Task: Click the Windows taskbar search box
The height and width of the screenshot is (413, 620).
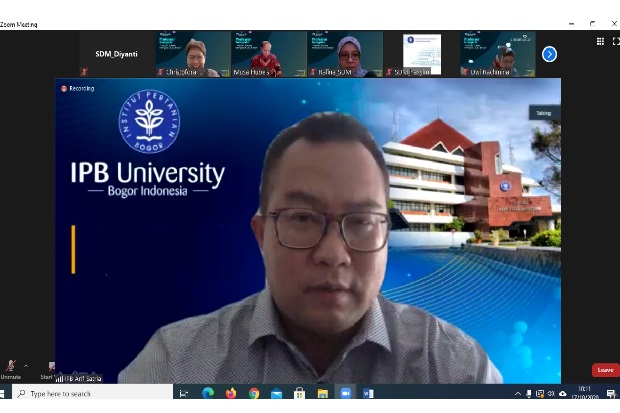Action: 93,394
